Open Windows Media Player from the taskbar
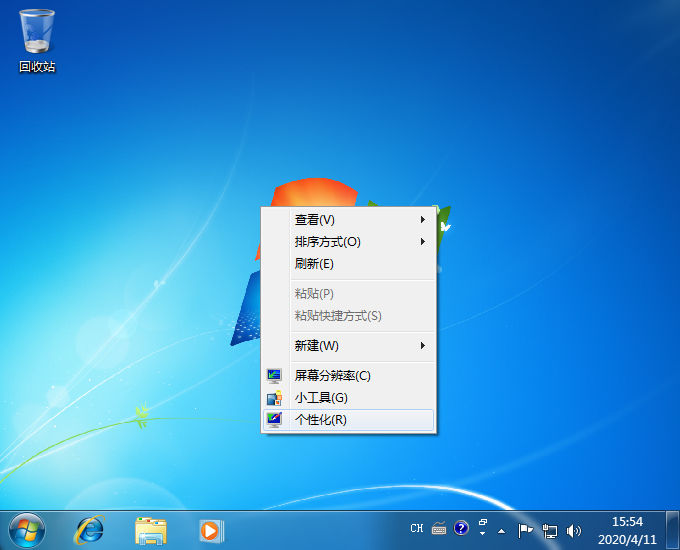Viewport: 680px width, 550px height. pyautogui.click(x=210, y=529)
